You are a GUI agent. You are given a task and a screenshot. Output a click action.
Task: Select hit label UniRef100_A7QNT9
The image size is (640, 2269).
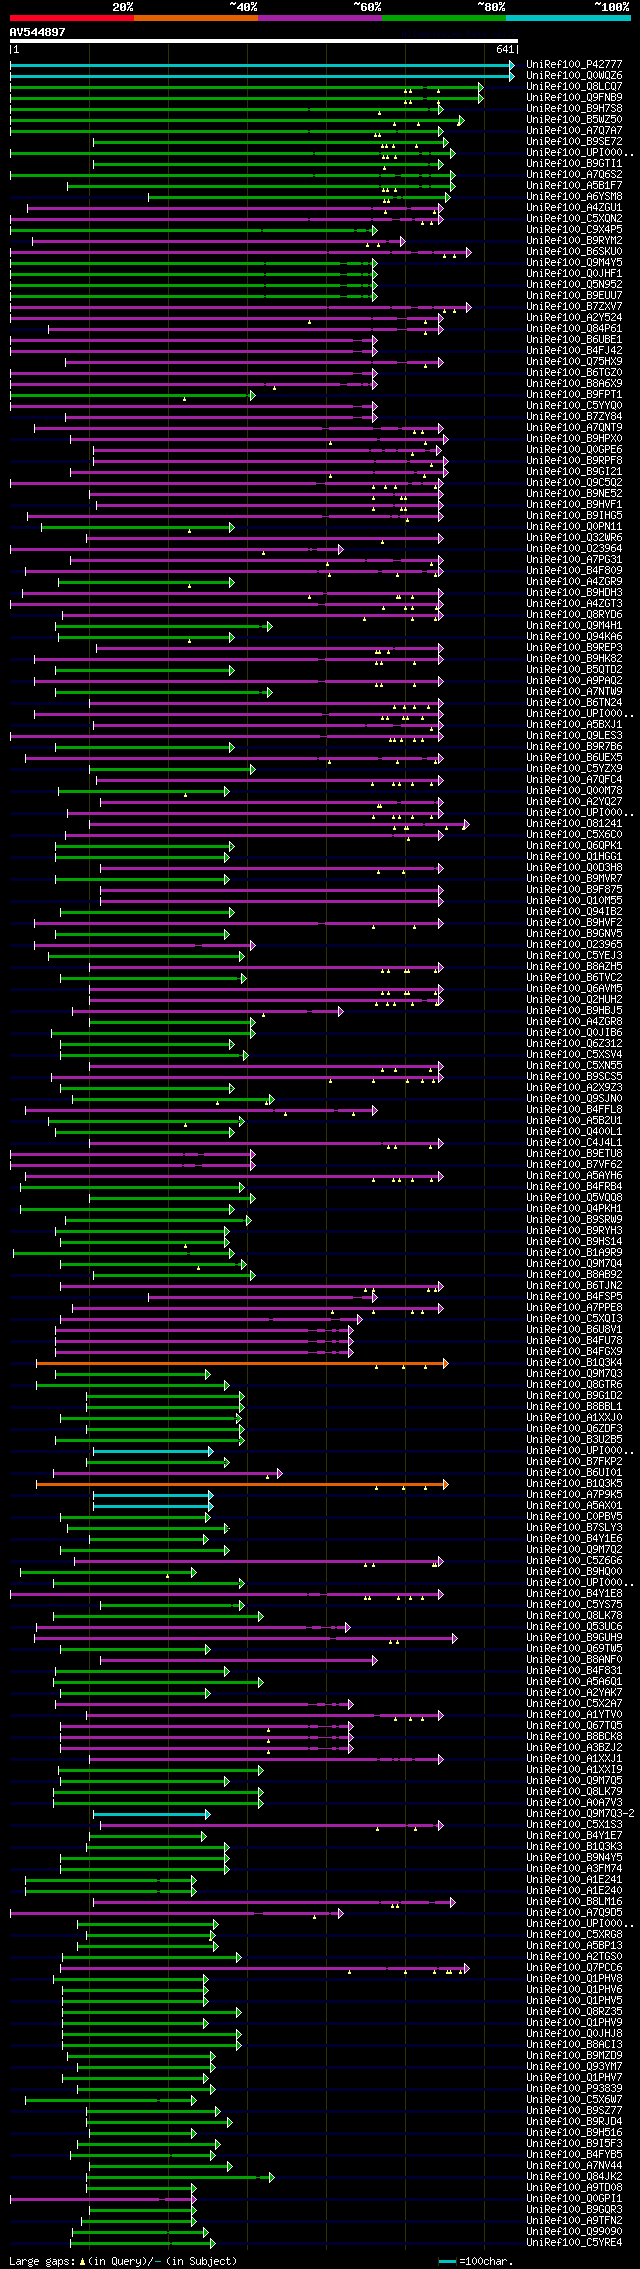click(574, 428)
